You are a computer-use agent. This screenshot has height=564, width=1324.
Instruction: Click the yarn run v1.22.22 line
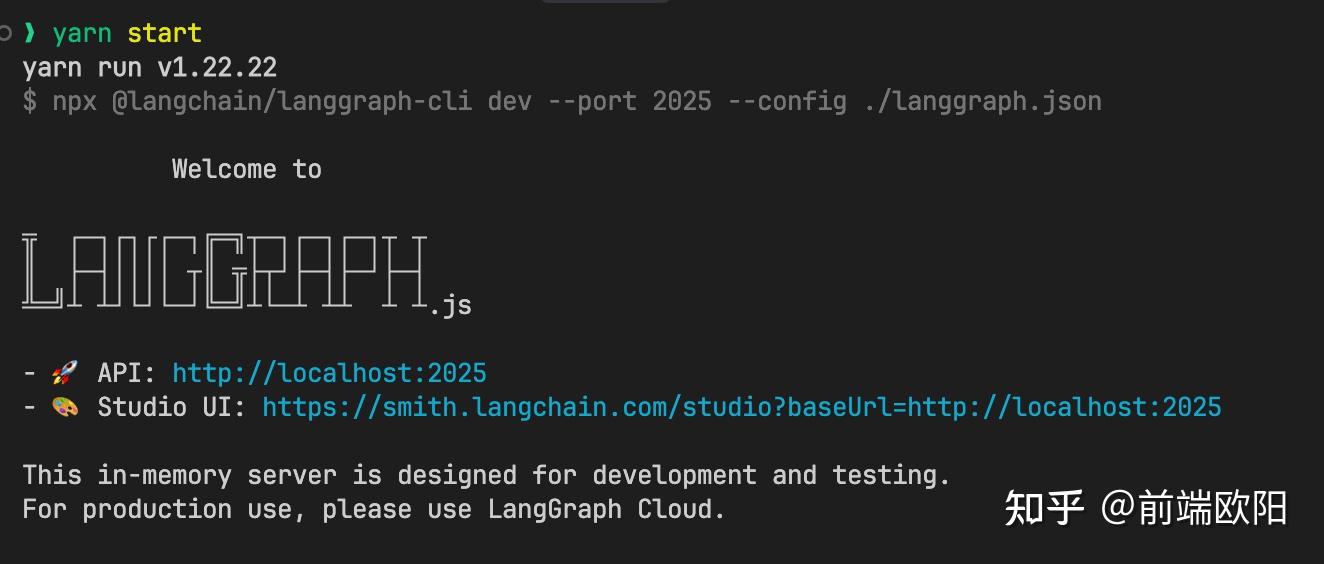click(x=150, y=68)
